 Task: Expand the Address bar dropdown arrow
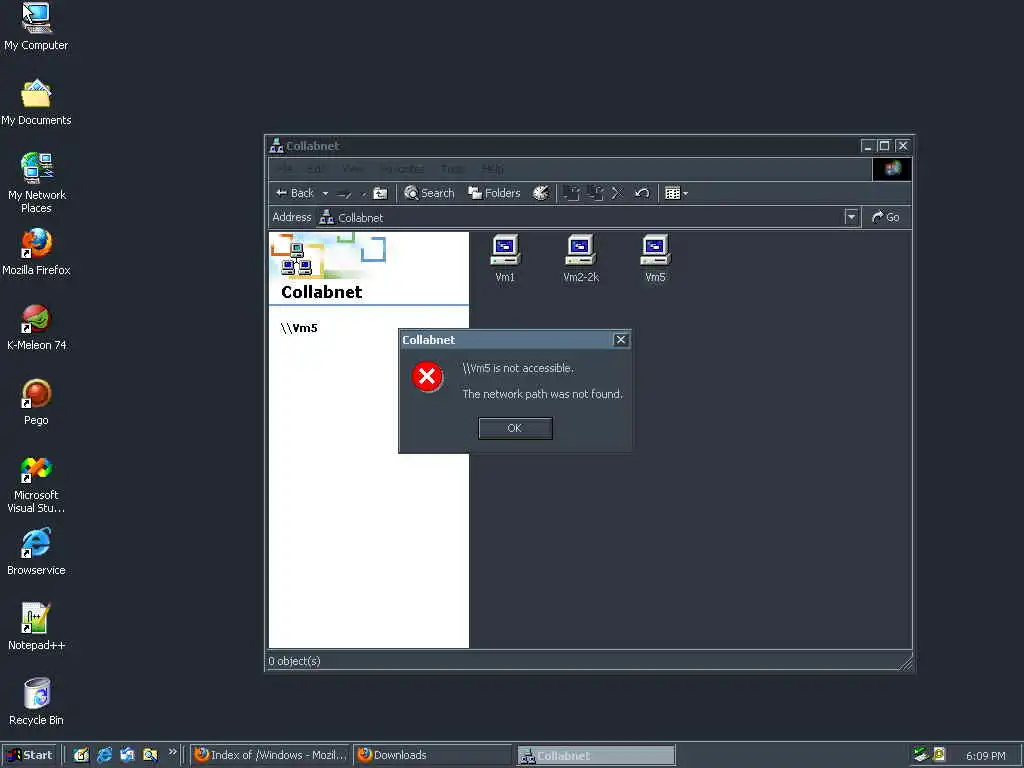pyautogui.click(x=851, y=217)
